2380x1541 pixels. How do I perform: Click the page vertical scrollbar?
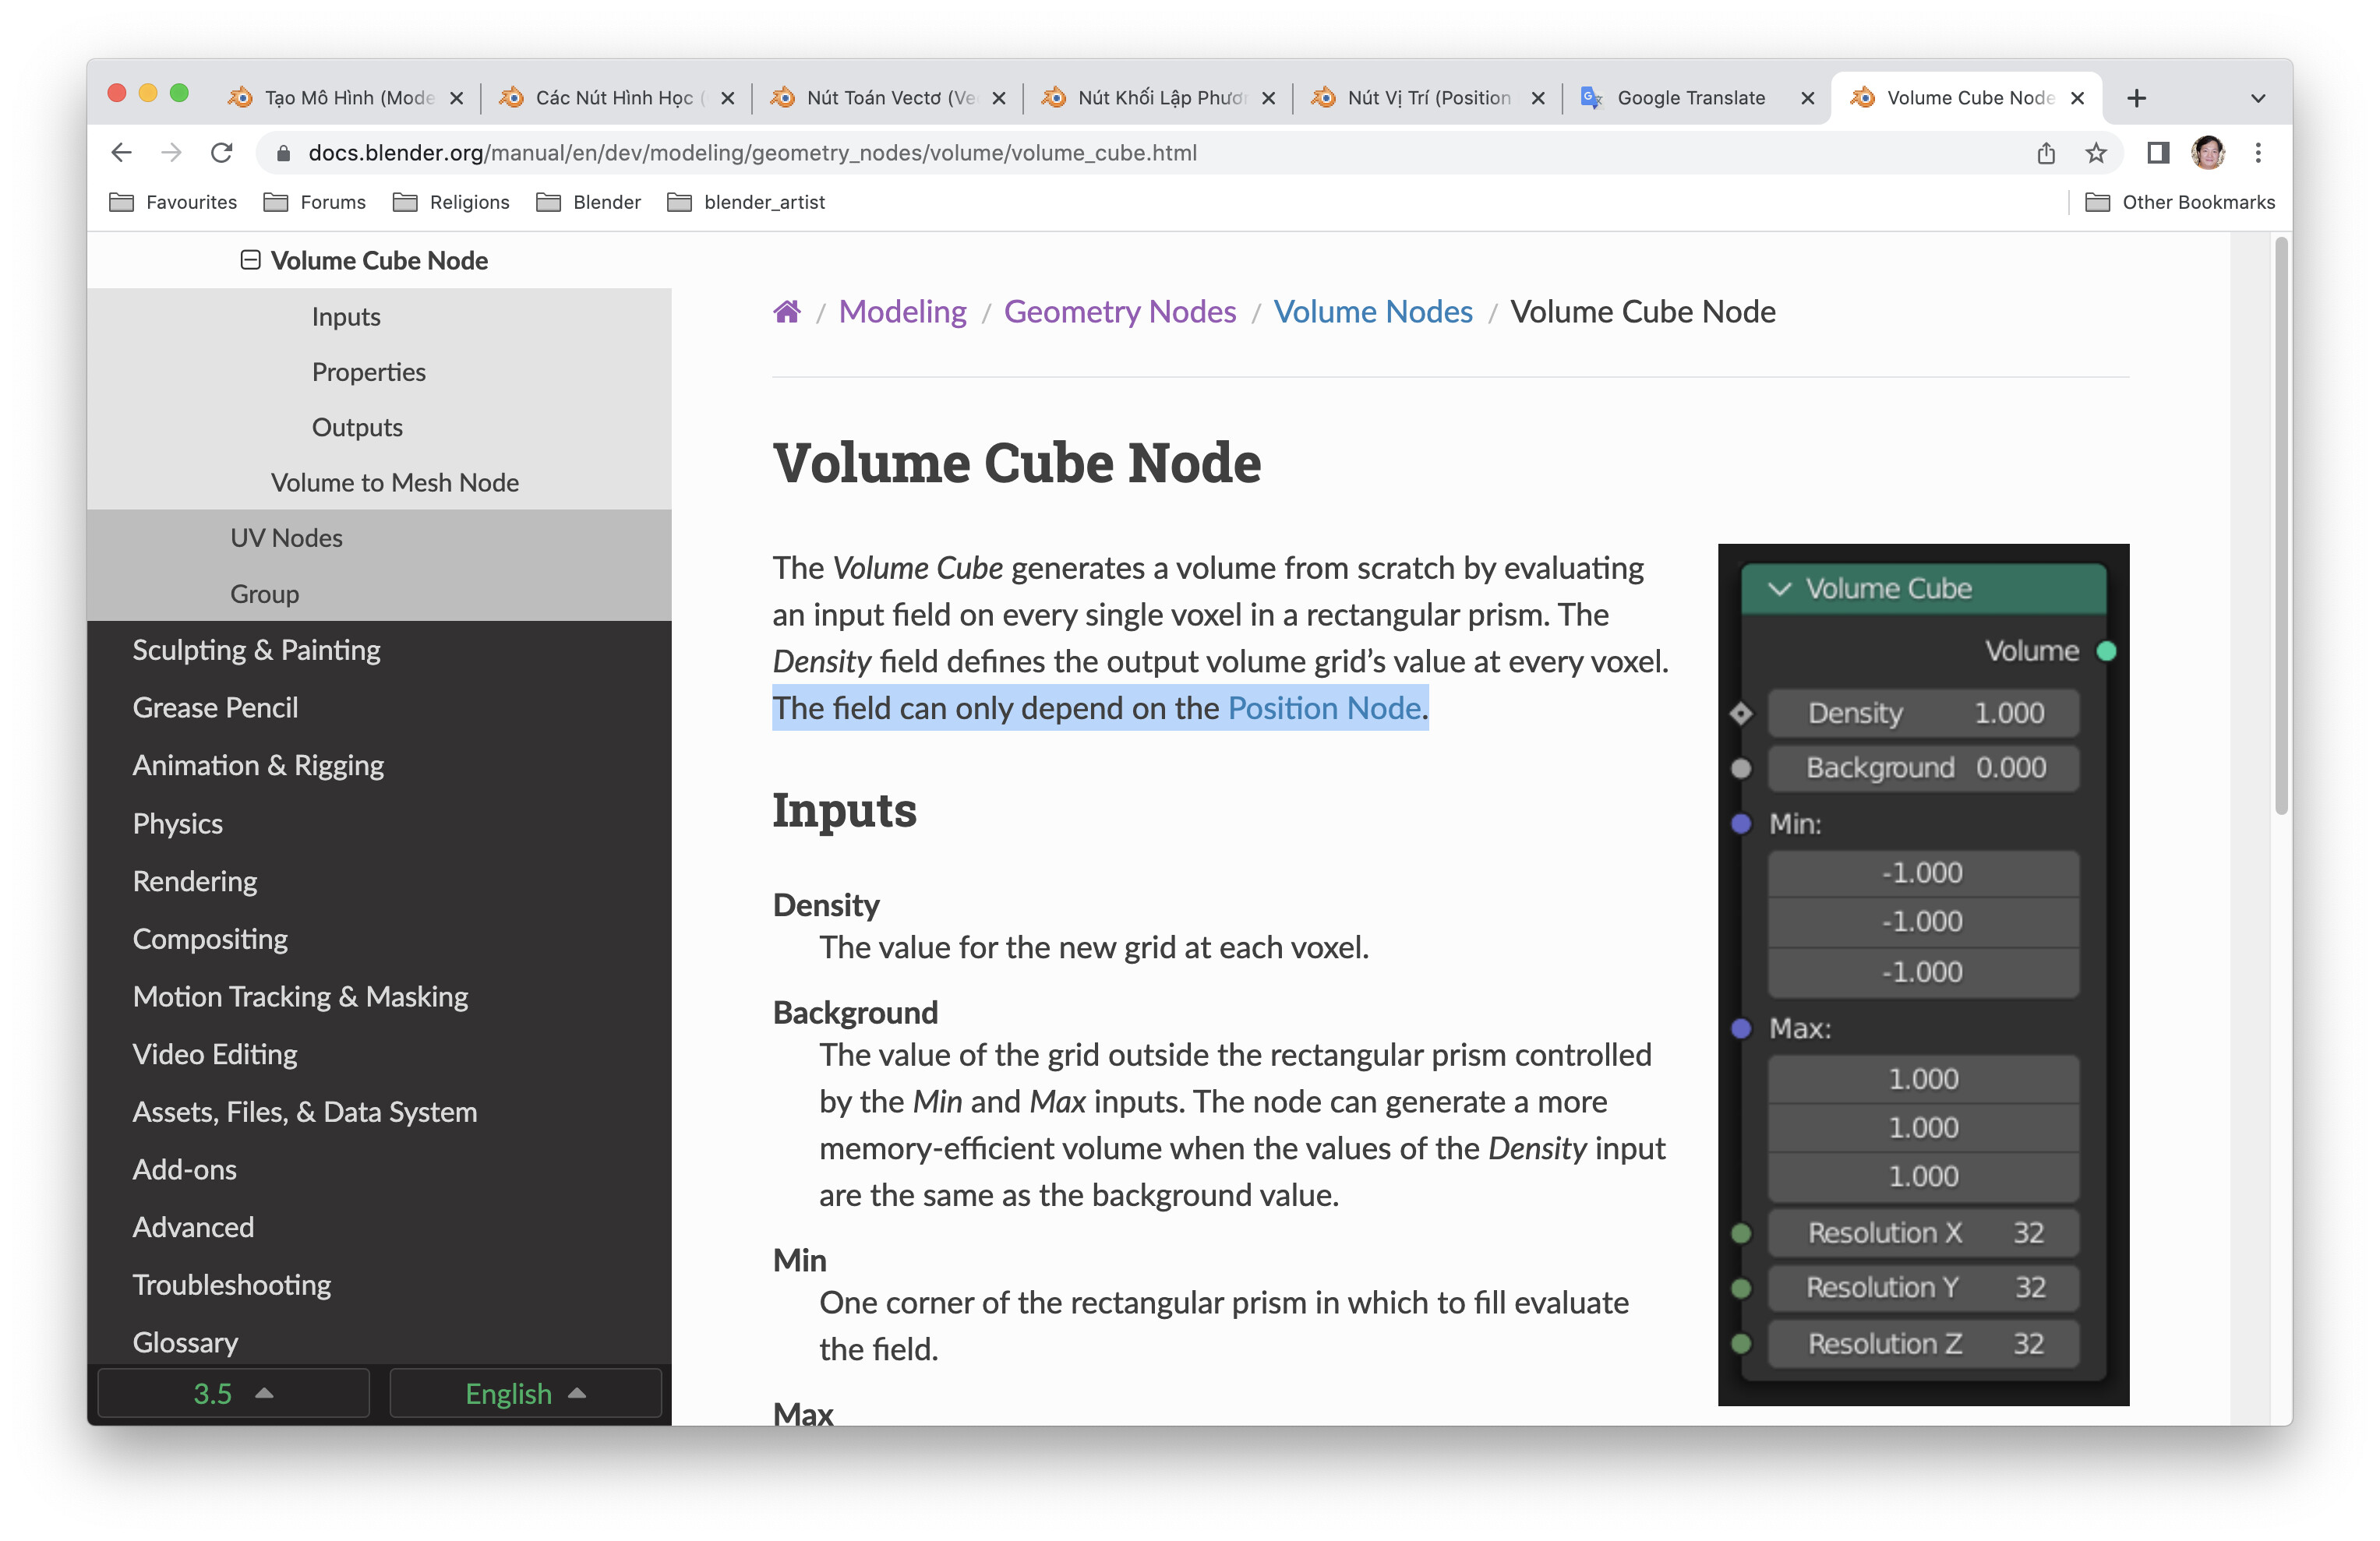click(2281, 526)
